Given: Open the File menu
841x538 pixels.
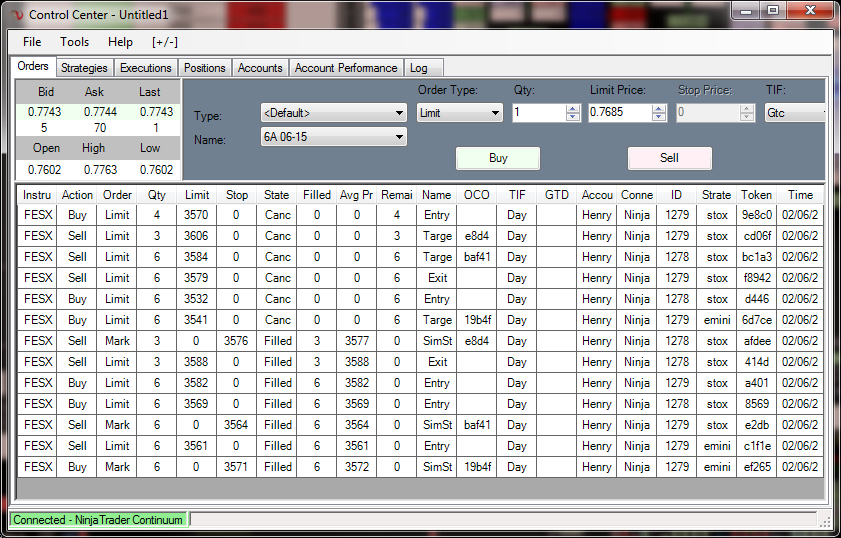Looking at the screenshot, I should point(32,42).
